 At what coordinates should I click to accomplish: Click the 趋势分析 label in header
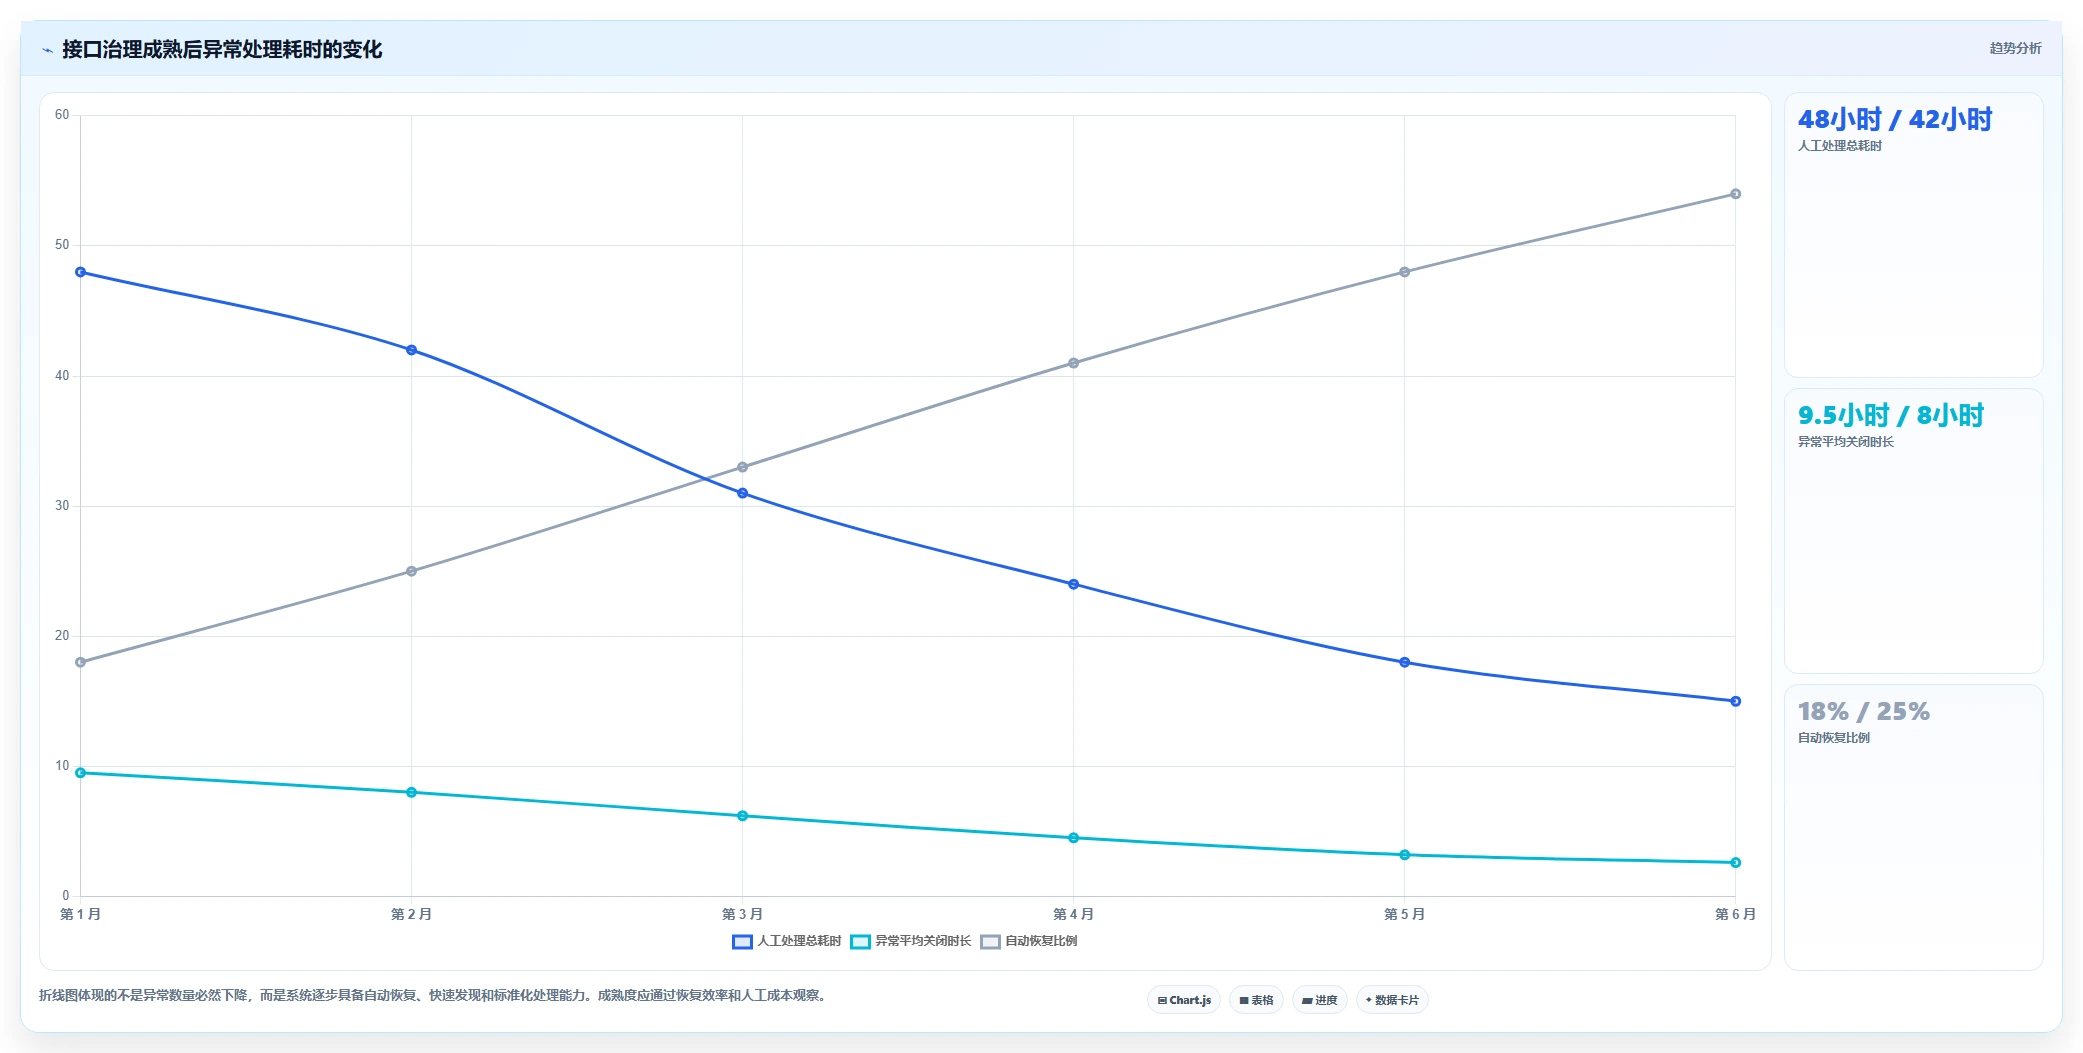point(2015,48)
